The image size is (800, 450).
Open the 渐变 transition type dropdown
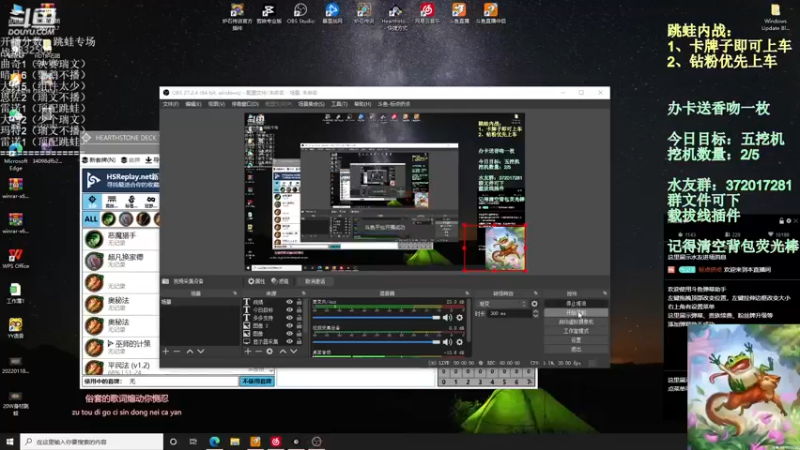click(x=501, y=304)
